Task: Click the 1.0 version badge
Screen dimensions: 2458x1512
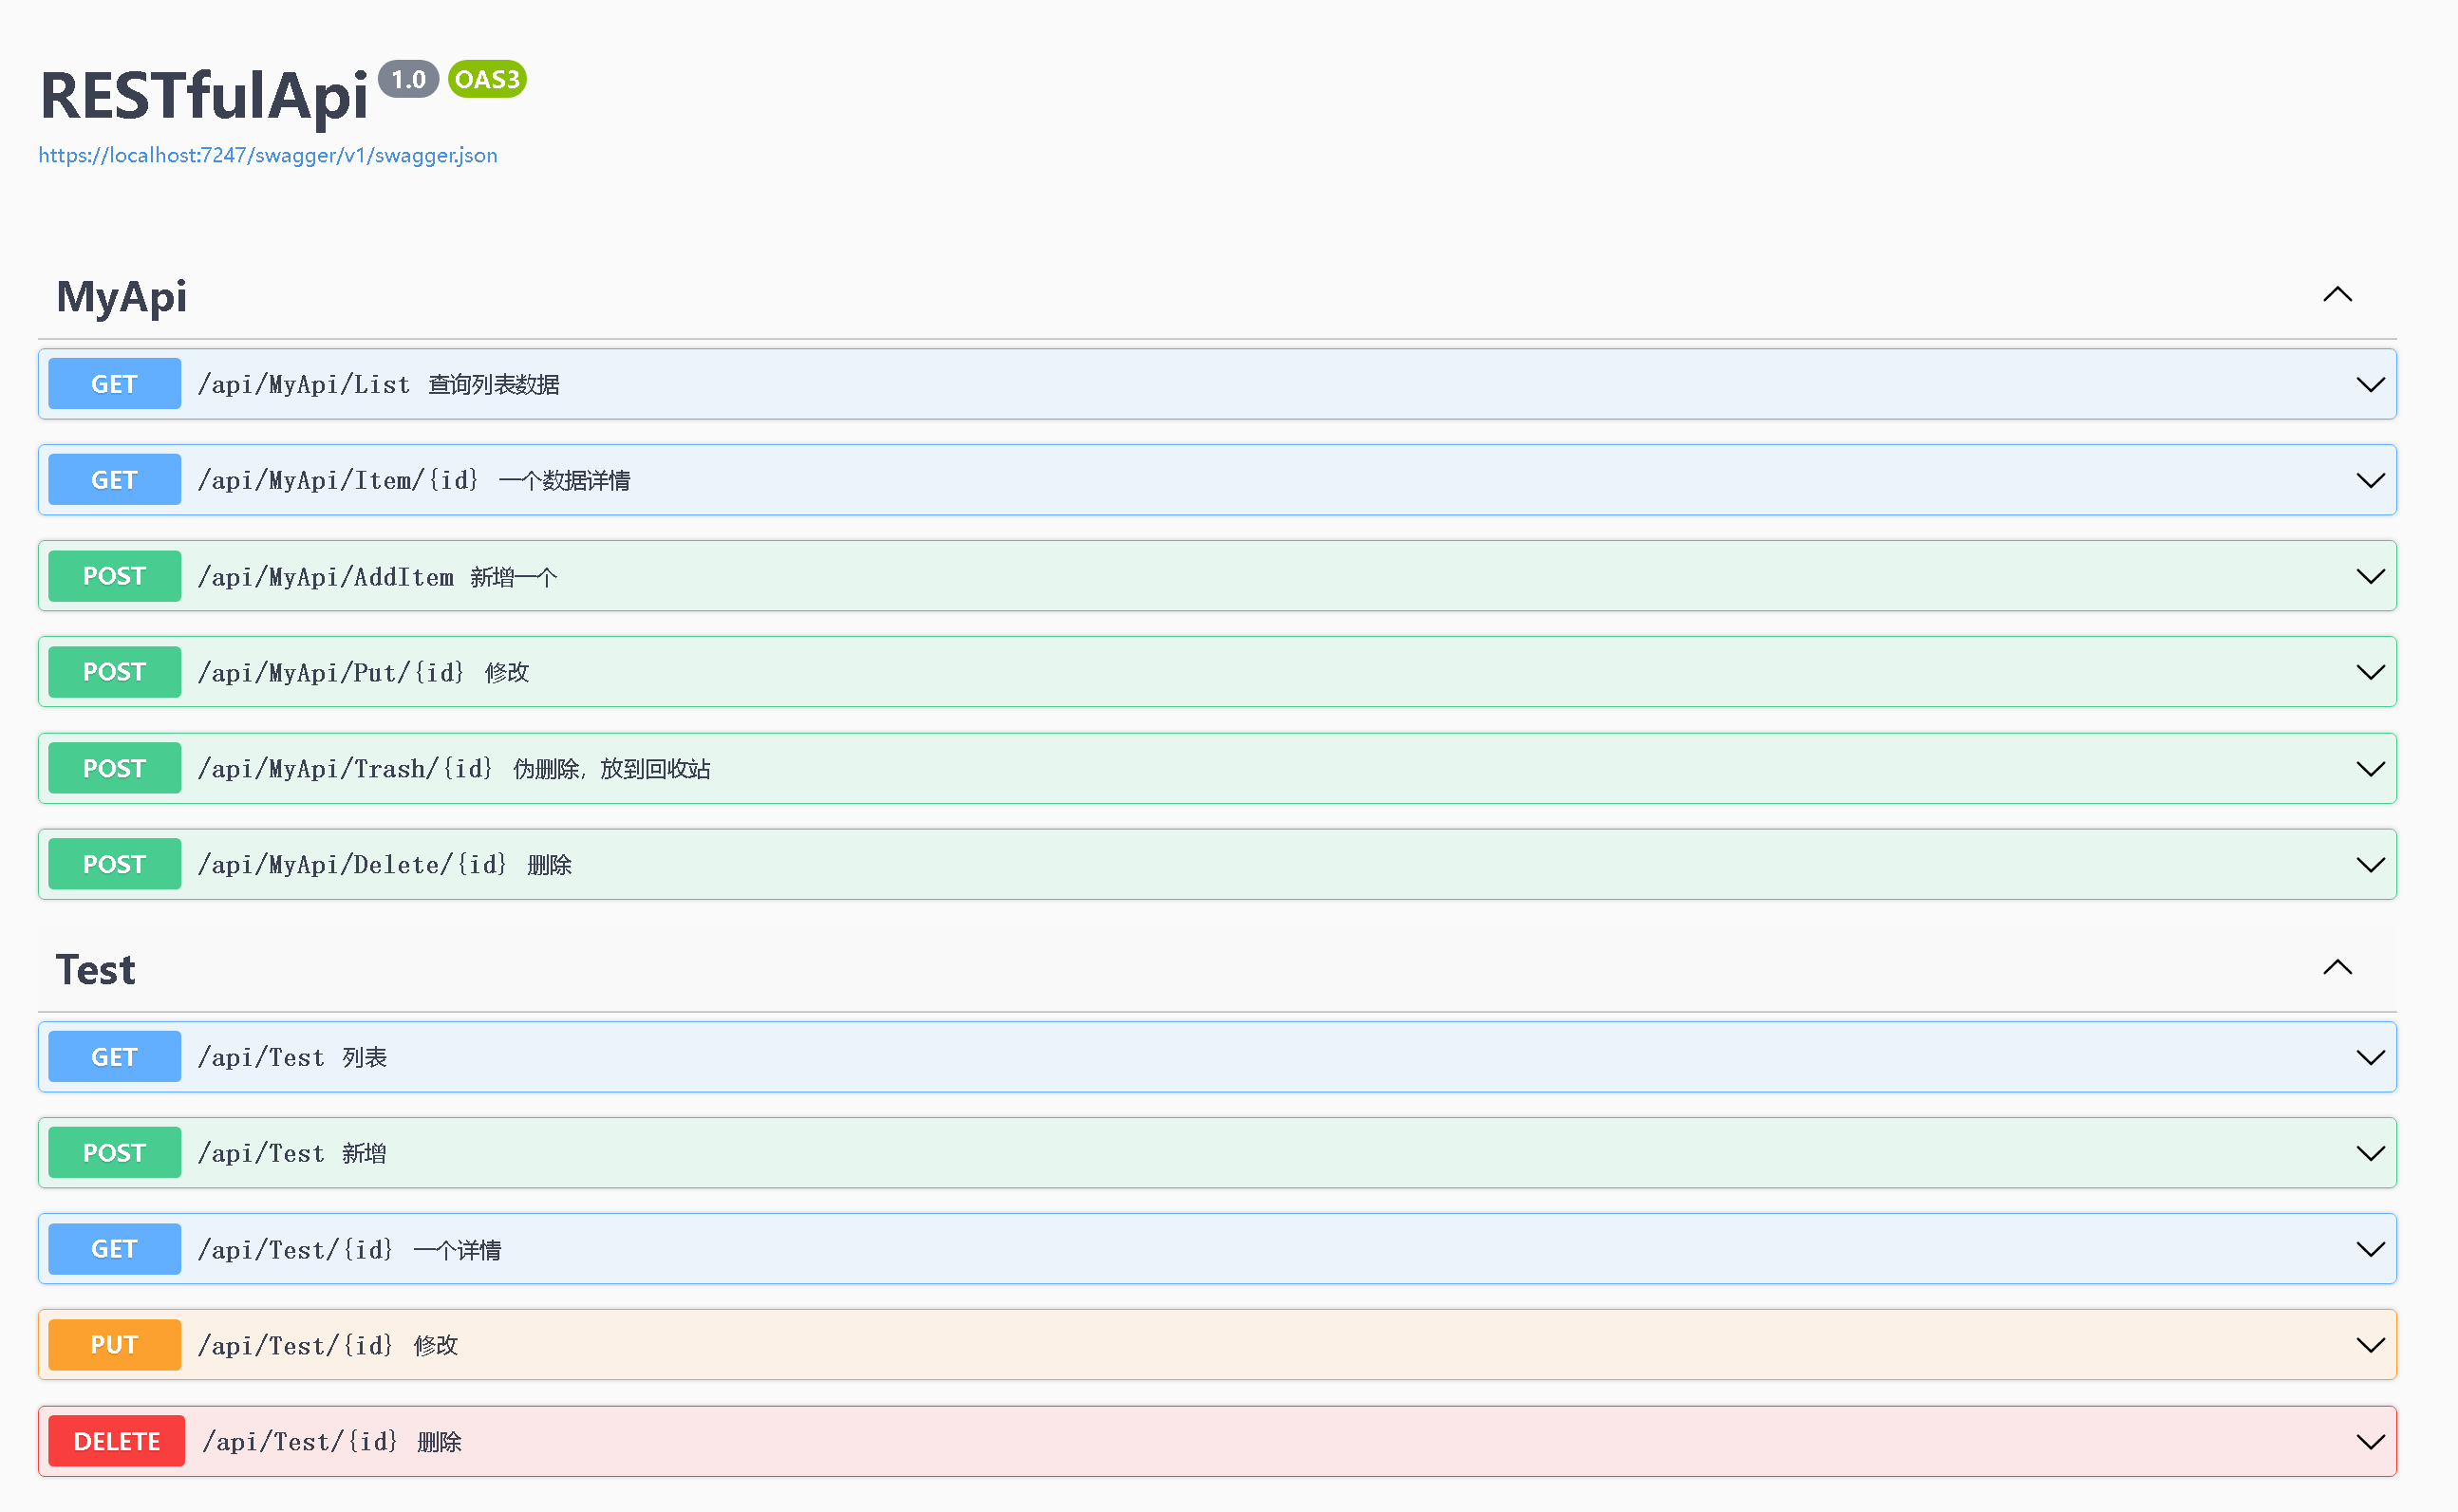Action: 408,79
